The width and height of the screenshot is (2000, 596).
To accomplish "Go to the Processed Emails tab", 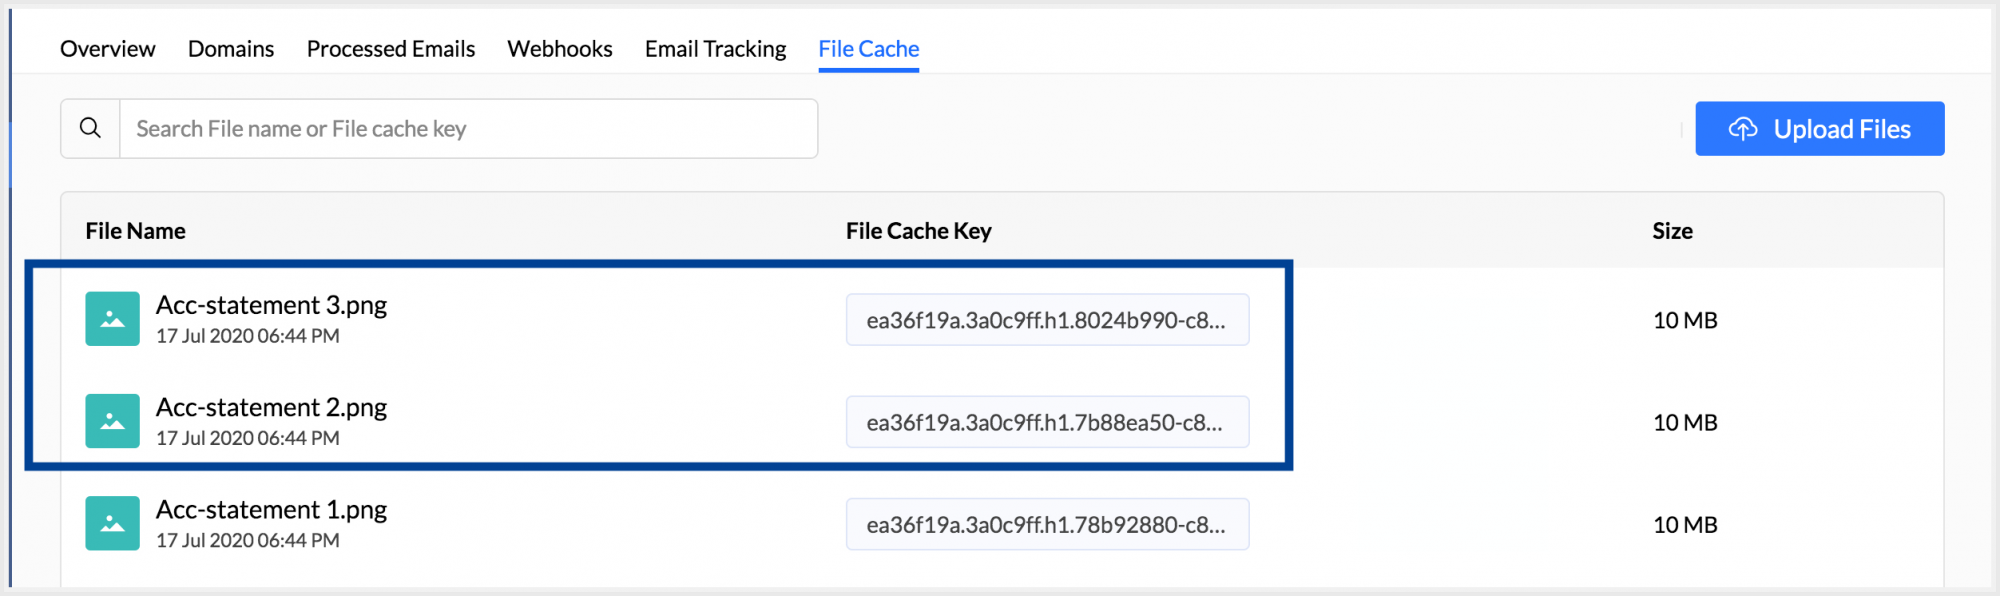I will (391, 49).
